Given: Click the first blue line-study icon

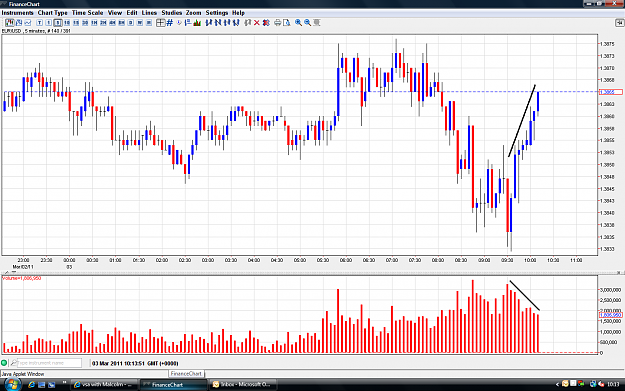Looking at the screenshot, I should pos(208,23).
